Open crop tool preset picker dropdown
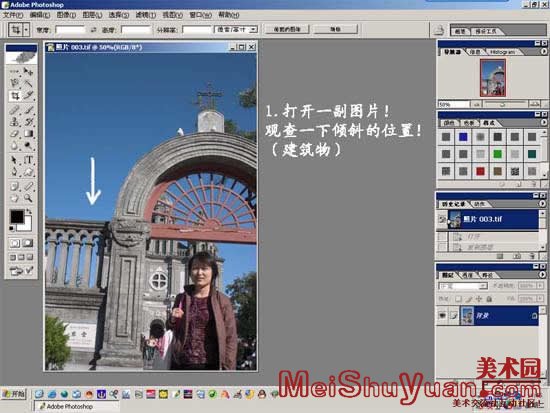 pyautogui.click(x=26, y=29)
